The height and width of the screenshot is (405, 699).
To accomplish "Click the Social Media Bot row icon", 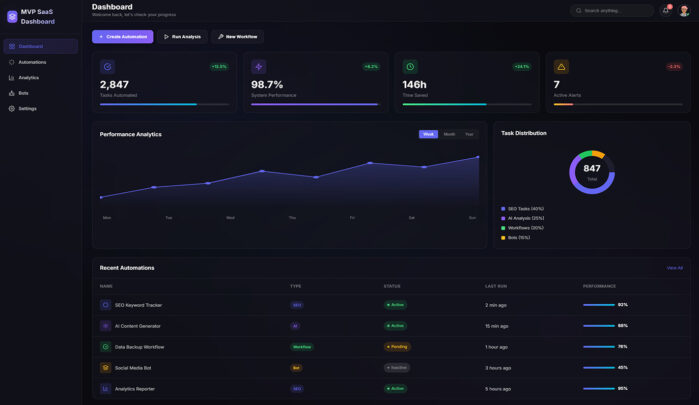I will tap(105, 367).
